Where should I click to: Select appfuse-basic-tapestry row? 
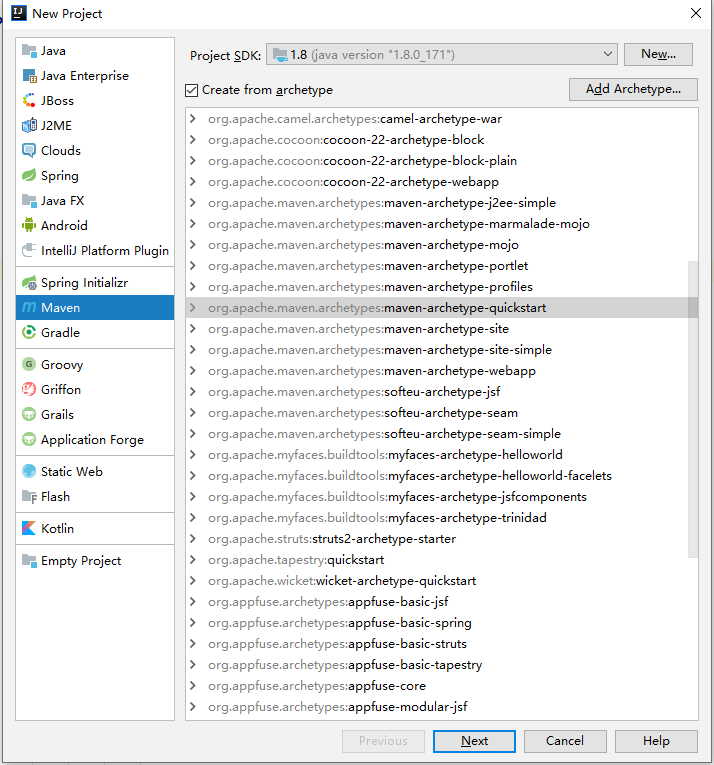[x=442, y=664]
